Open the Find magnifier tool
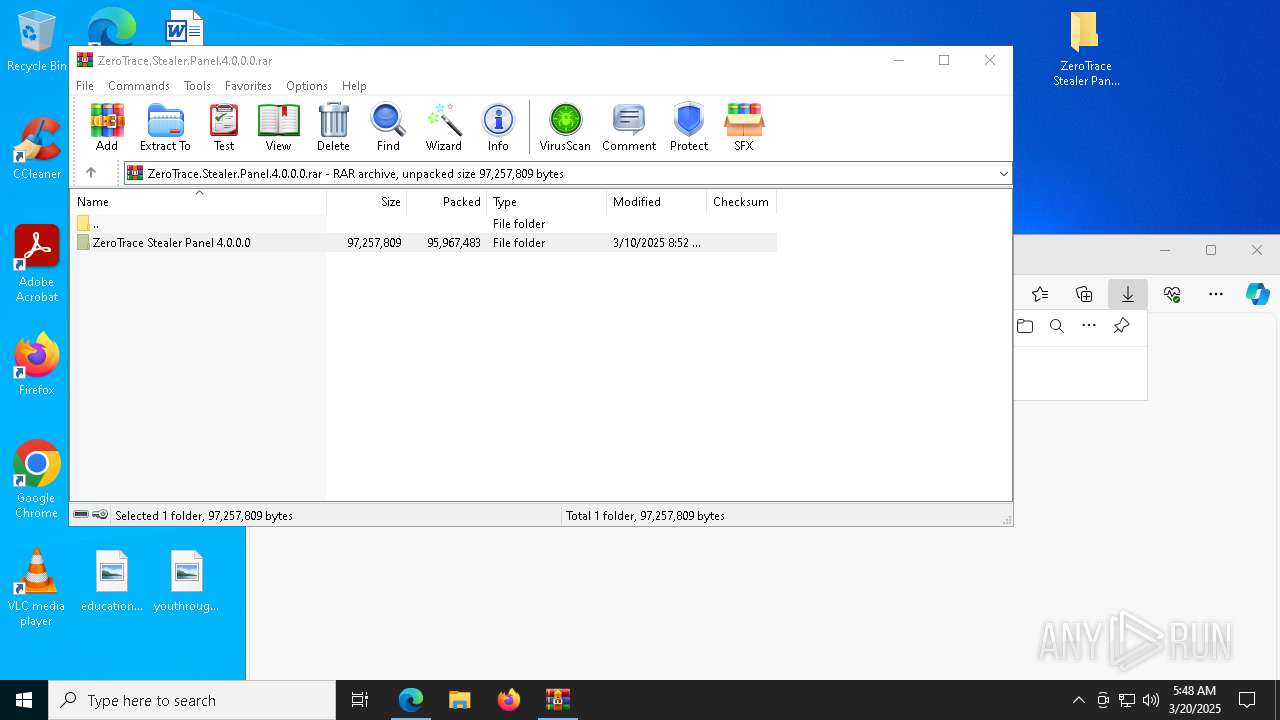Viewport: 1280px width, 720px height. point(388,127)
